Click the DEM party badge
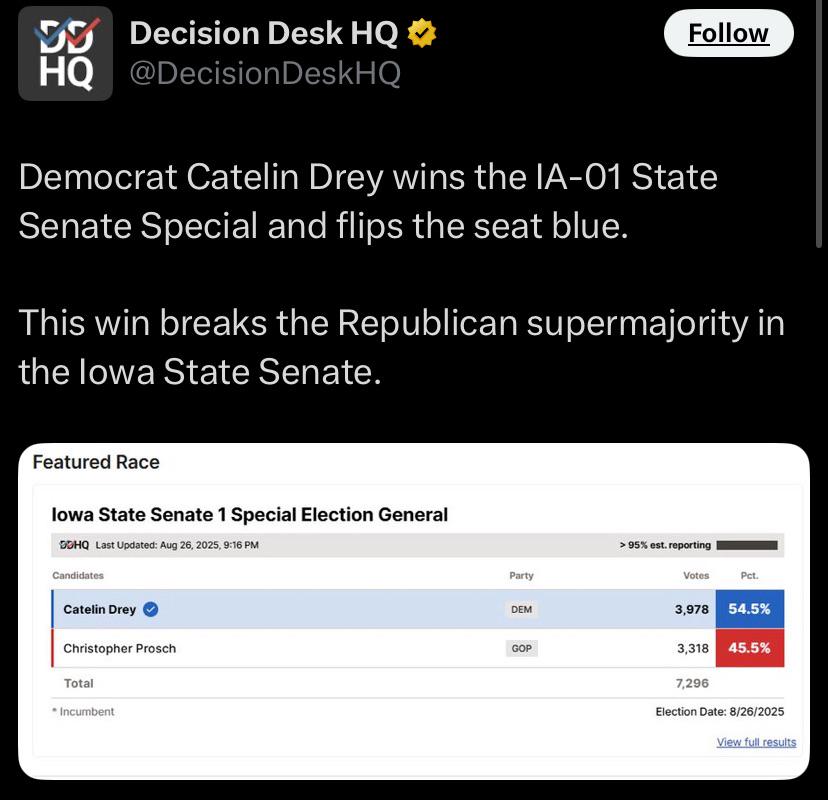828x800 pixels. click(521, 609)
